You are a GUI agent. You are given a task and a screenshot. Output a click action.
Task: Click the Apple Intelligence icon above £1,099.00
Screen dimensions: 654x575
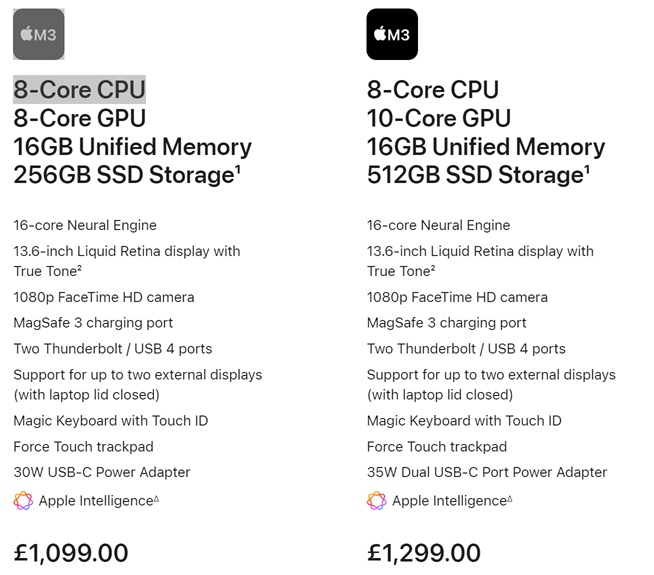[23, 500]
